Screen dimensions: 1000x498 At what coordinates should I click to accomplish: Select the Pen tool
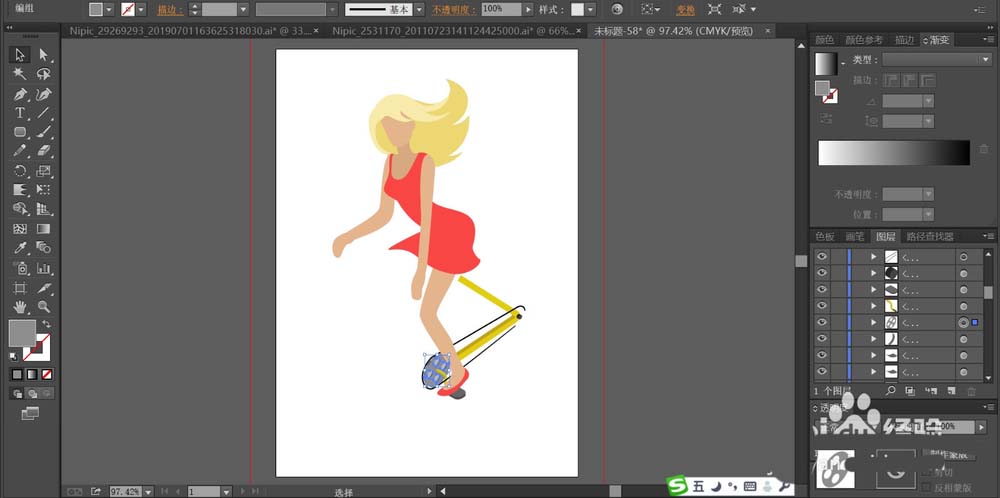pyautogui.click(x=20, y=94)
